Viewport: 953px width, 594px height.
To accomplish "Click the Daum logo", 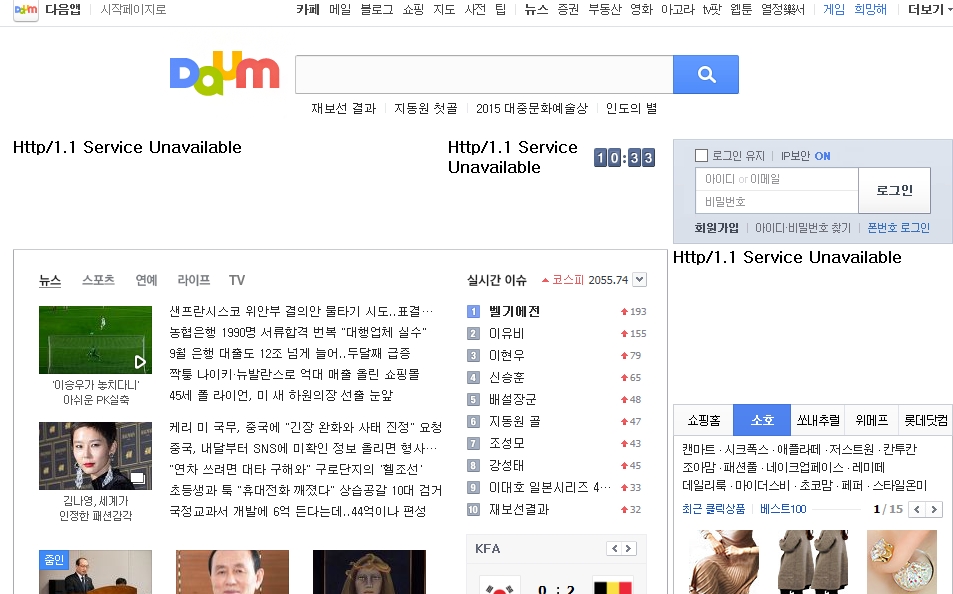I will click(224, 74).
